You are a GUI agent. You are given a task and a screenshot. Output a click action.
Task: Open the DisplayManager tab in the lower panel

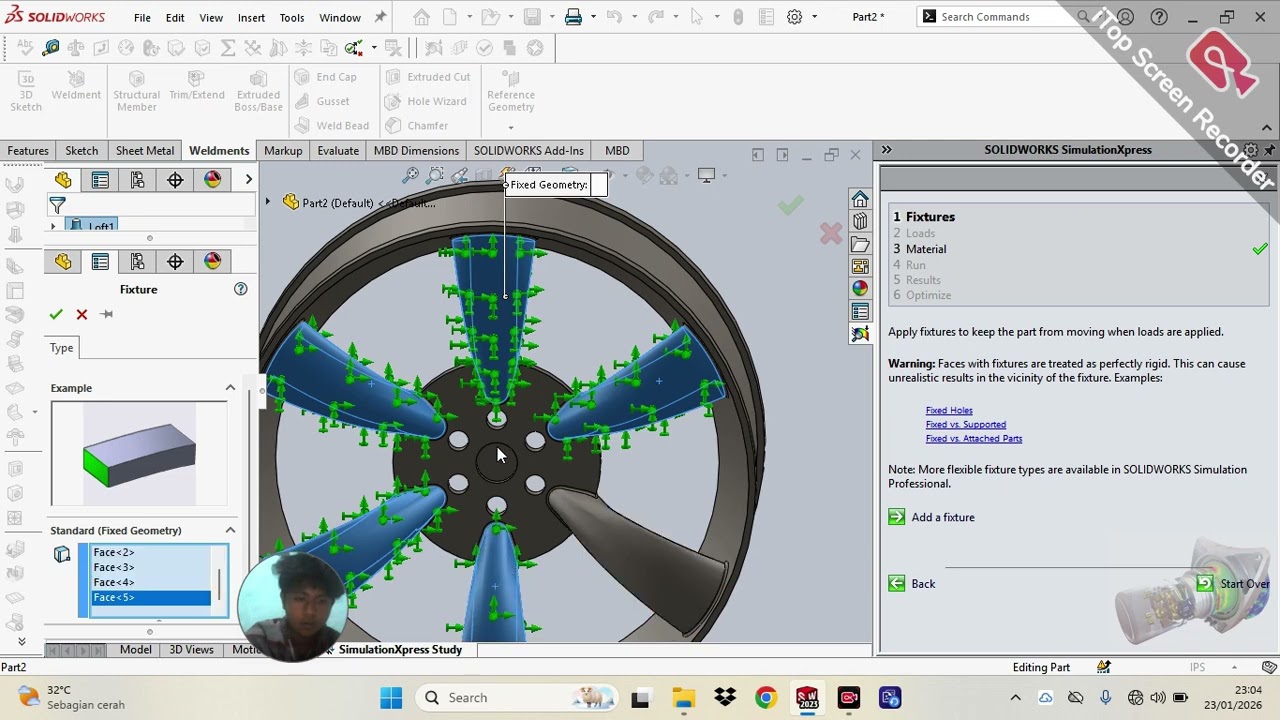(x=213, y=261)
